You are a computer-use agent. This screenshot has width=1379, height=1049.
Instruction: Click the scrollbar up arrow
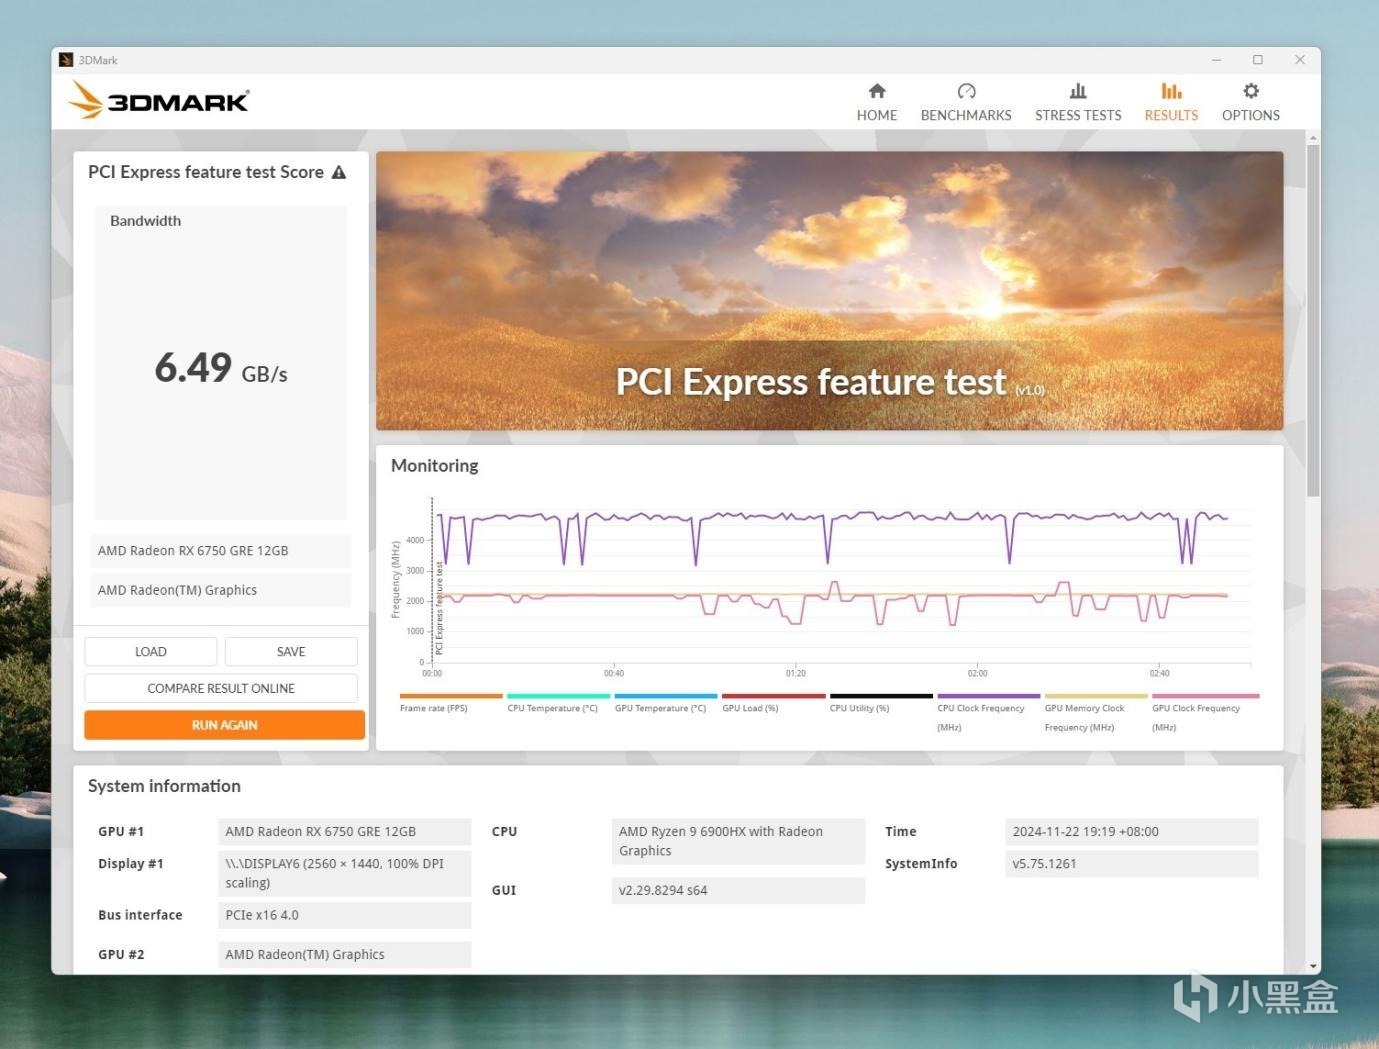point(1313,138)
